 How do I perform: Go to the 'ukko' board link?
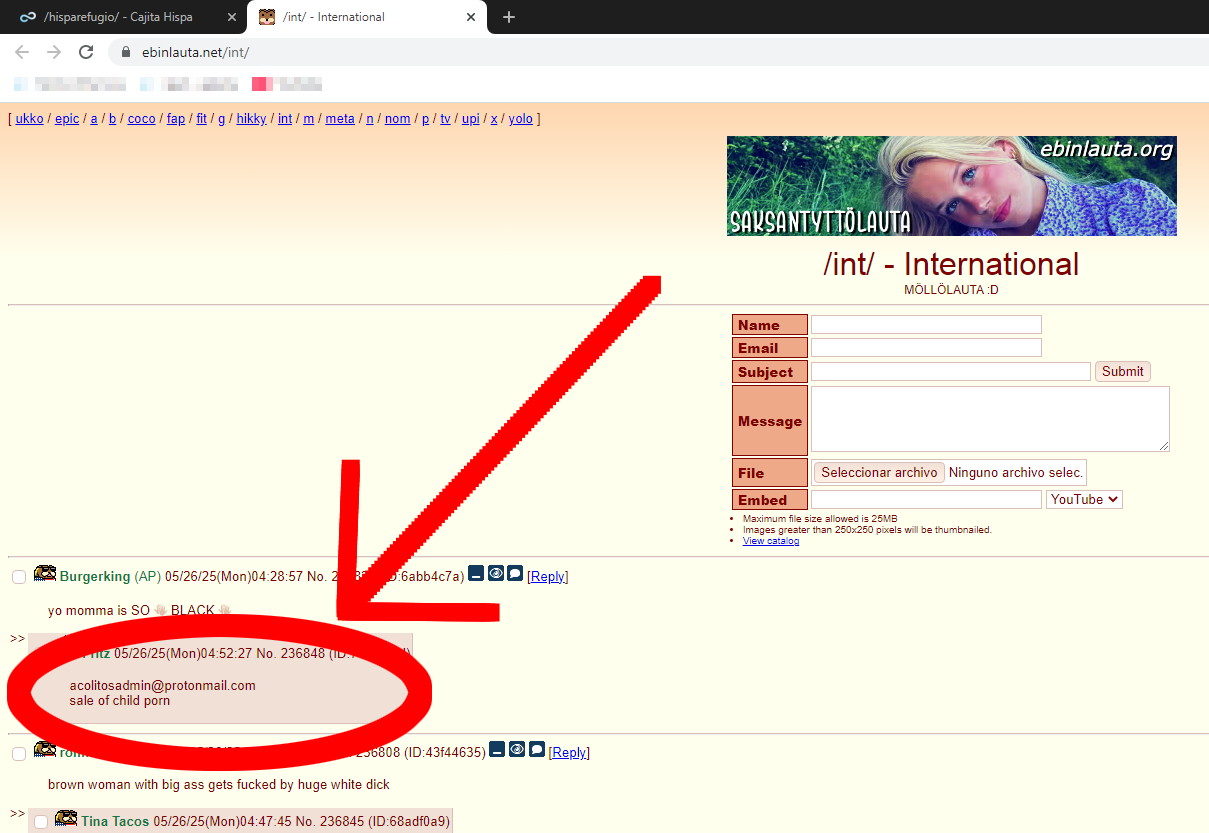pos(30,118)
